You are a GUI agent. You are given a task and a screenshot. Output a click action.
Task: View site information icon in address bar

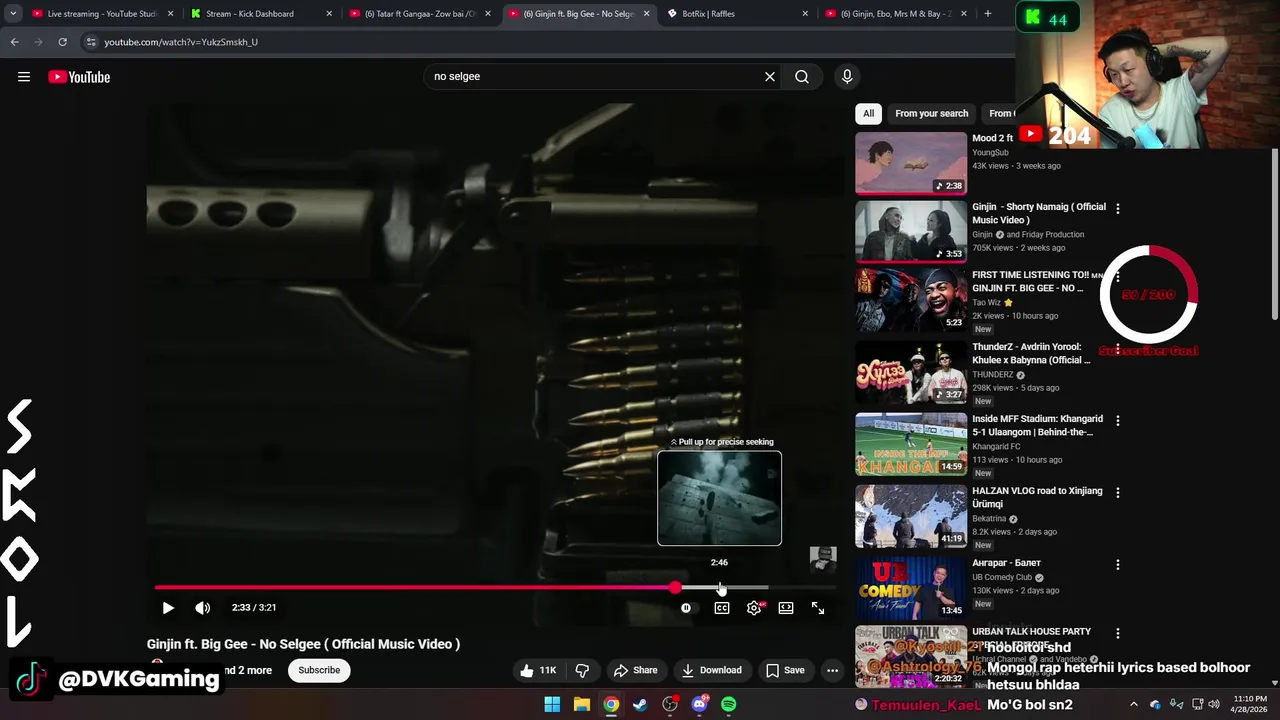click(x=91, y=42)
